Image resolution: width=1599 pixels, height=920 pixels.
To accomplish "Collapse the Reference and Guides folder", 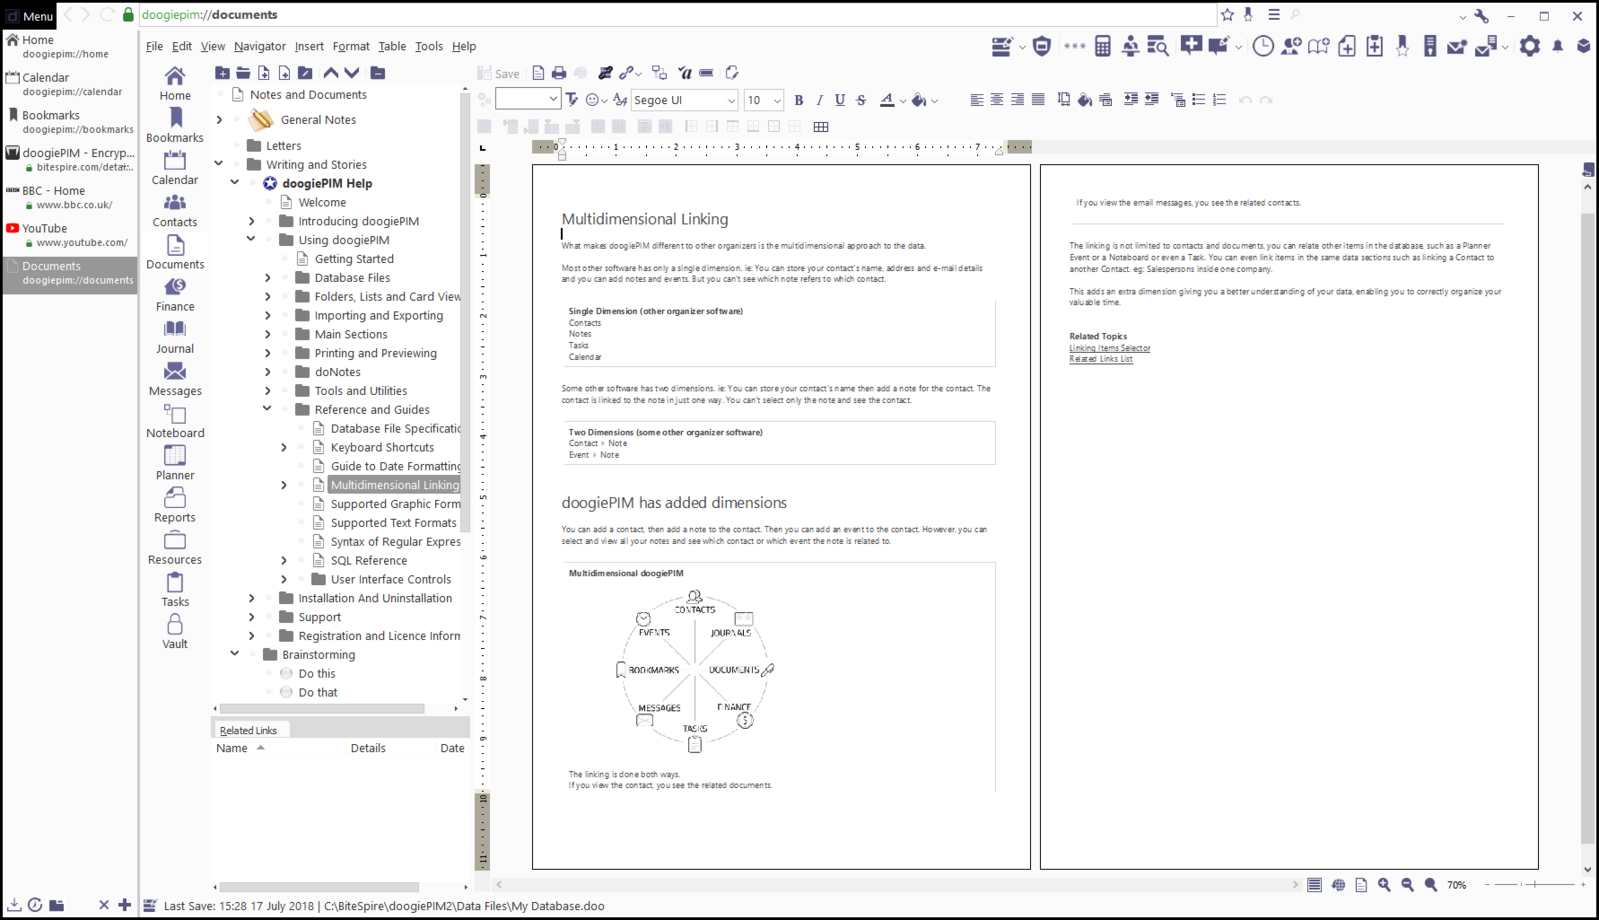I will 267,409.
